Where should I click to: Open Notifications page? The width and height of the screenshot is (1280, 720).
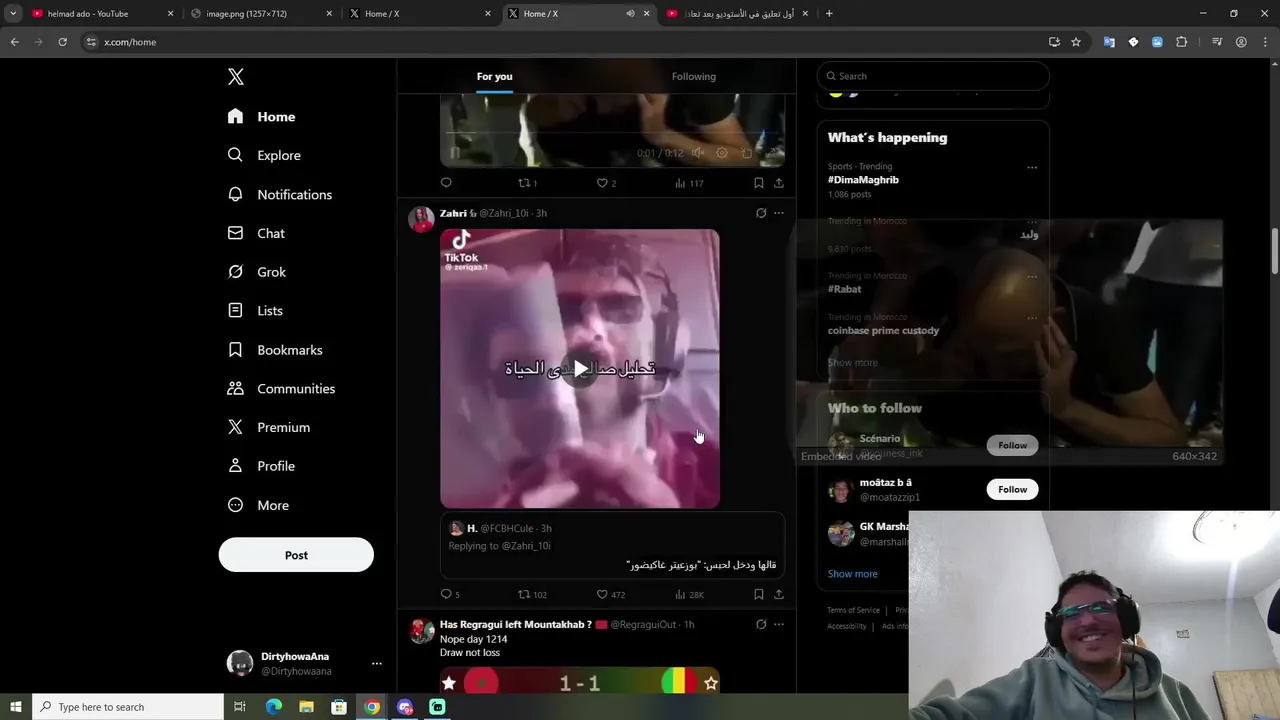tap(279, 194)
